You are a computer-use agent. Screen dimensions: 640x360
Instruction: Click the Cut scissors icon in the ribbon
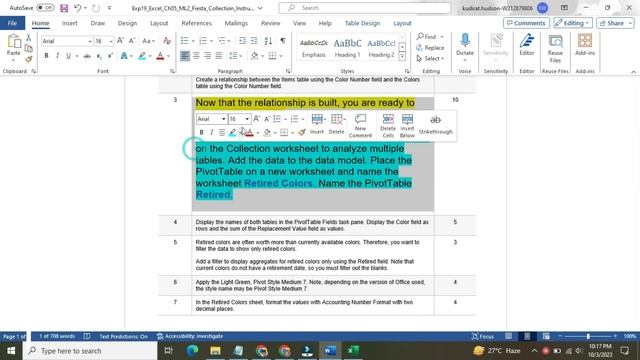click(x=29, y=38)
